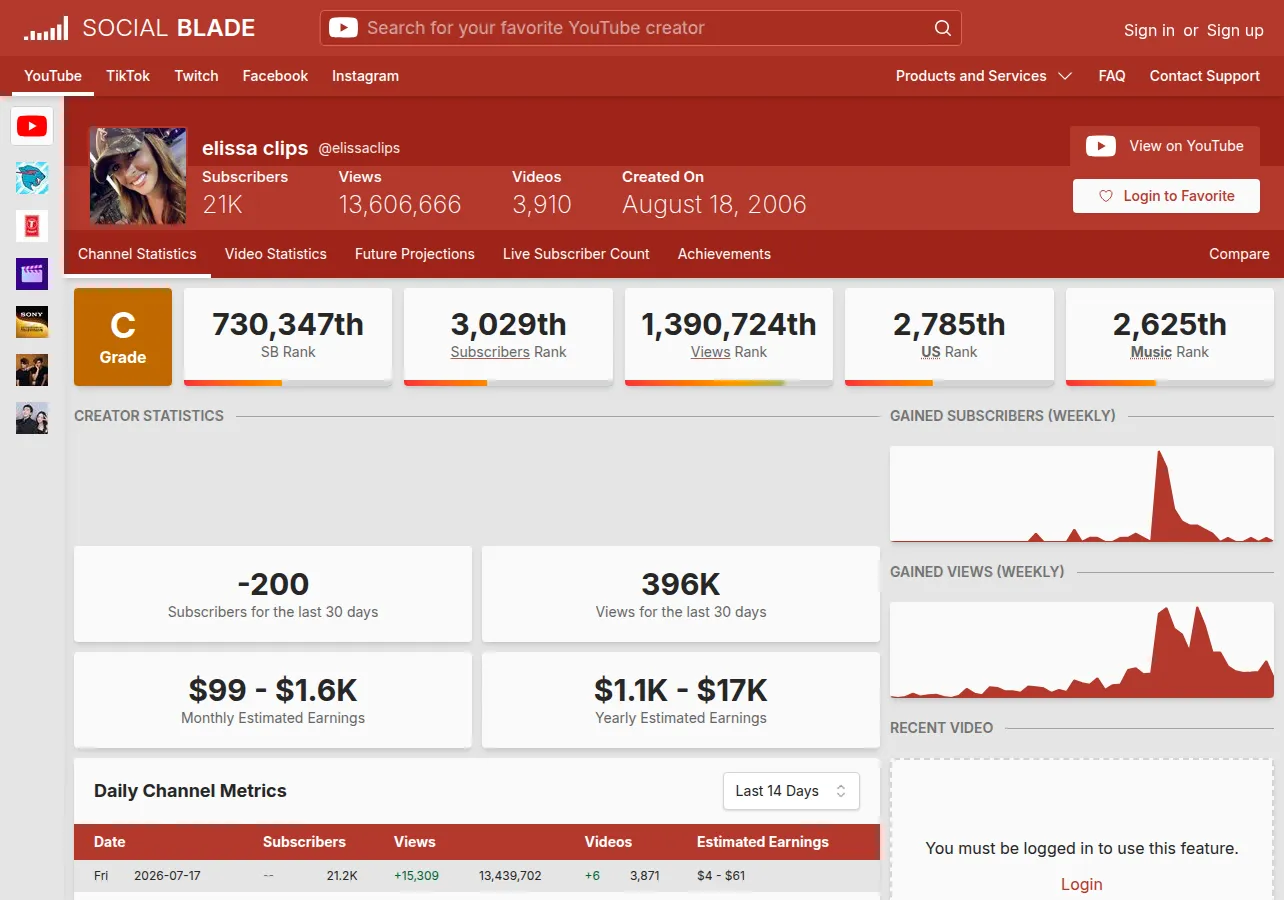Expand Products and Services dropdown
The height and width of the screenshot is (900, 1284).
tap(984, 76)
